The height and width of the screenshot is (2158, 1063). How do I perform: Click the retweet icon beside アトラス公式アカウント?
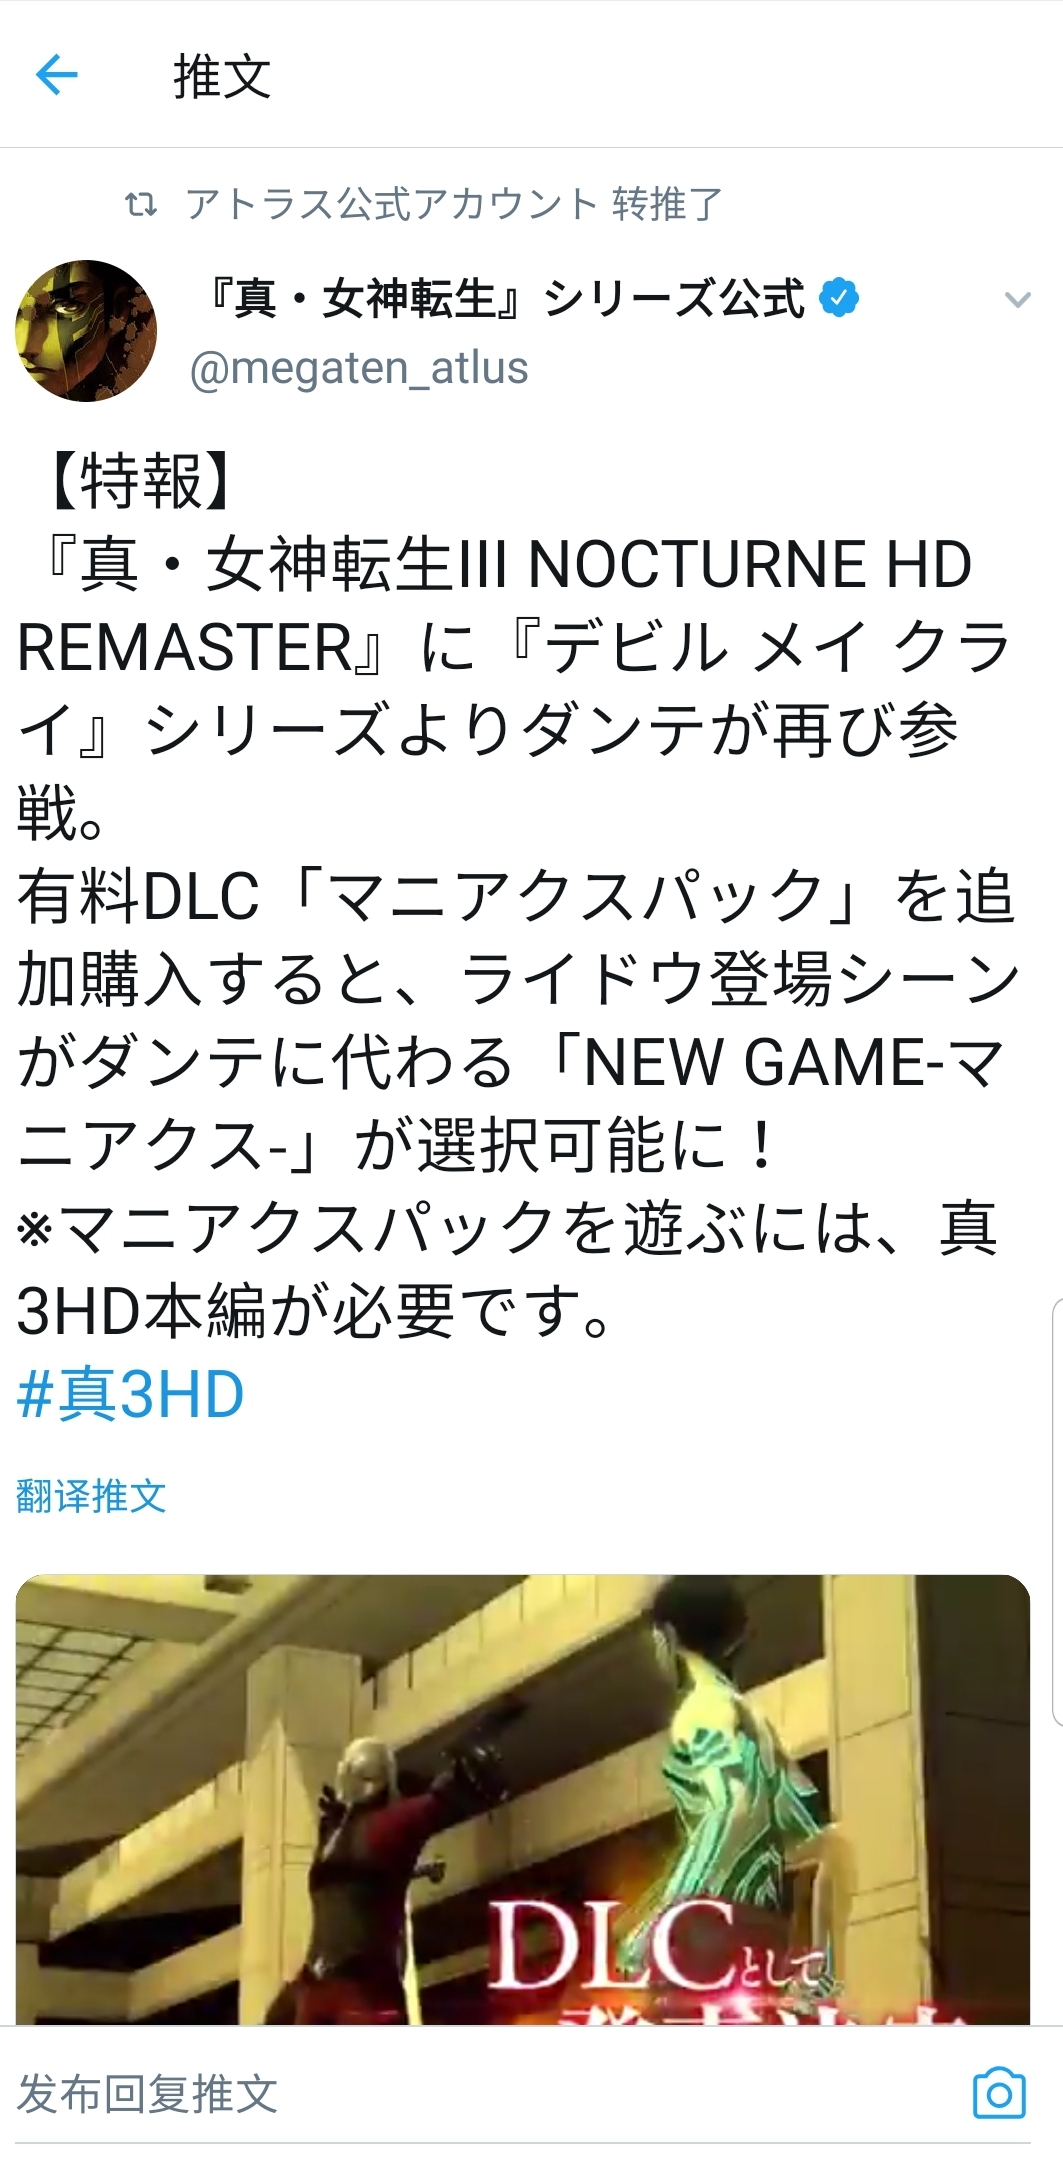[x=140, y=205]
